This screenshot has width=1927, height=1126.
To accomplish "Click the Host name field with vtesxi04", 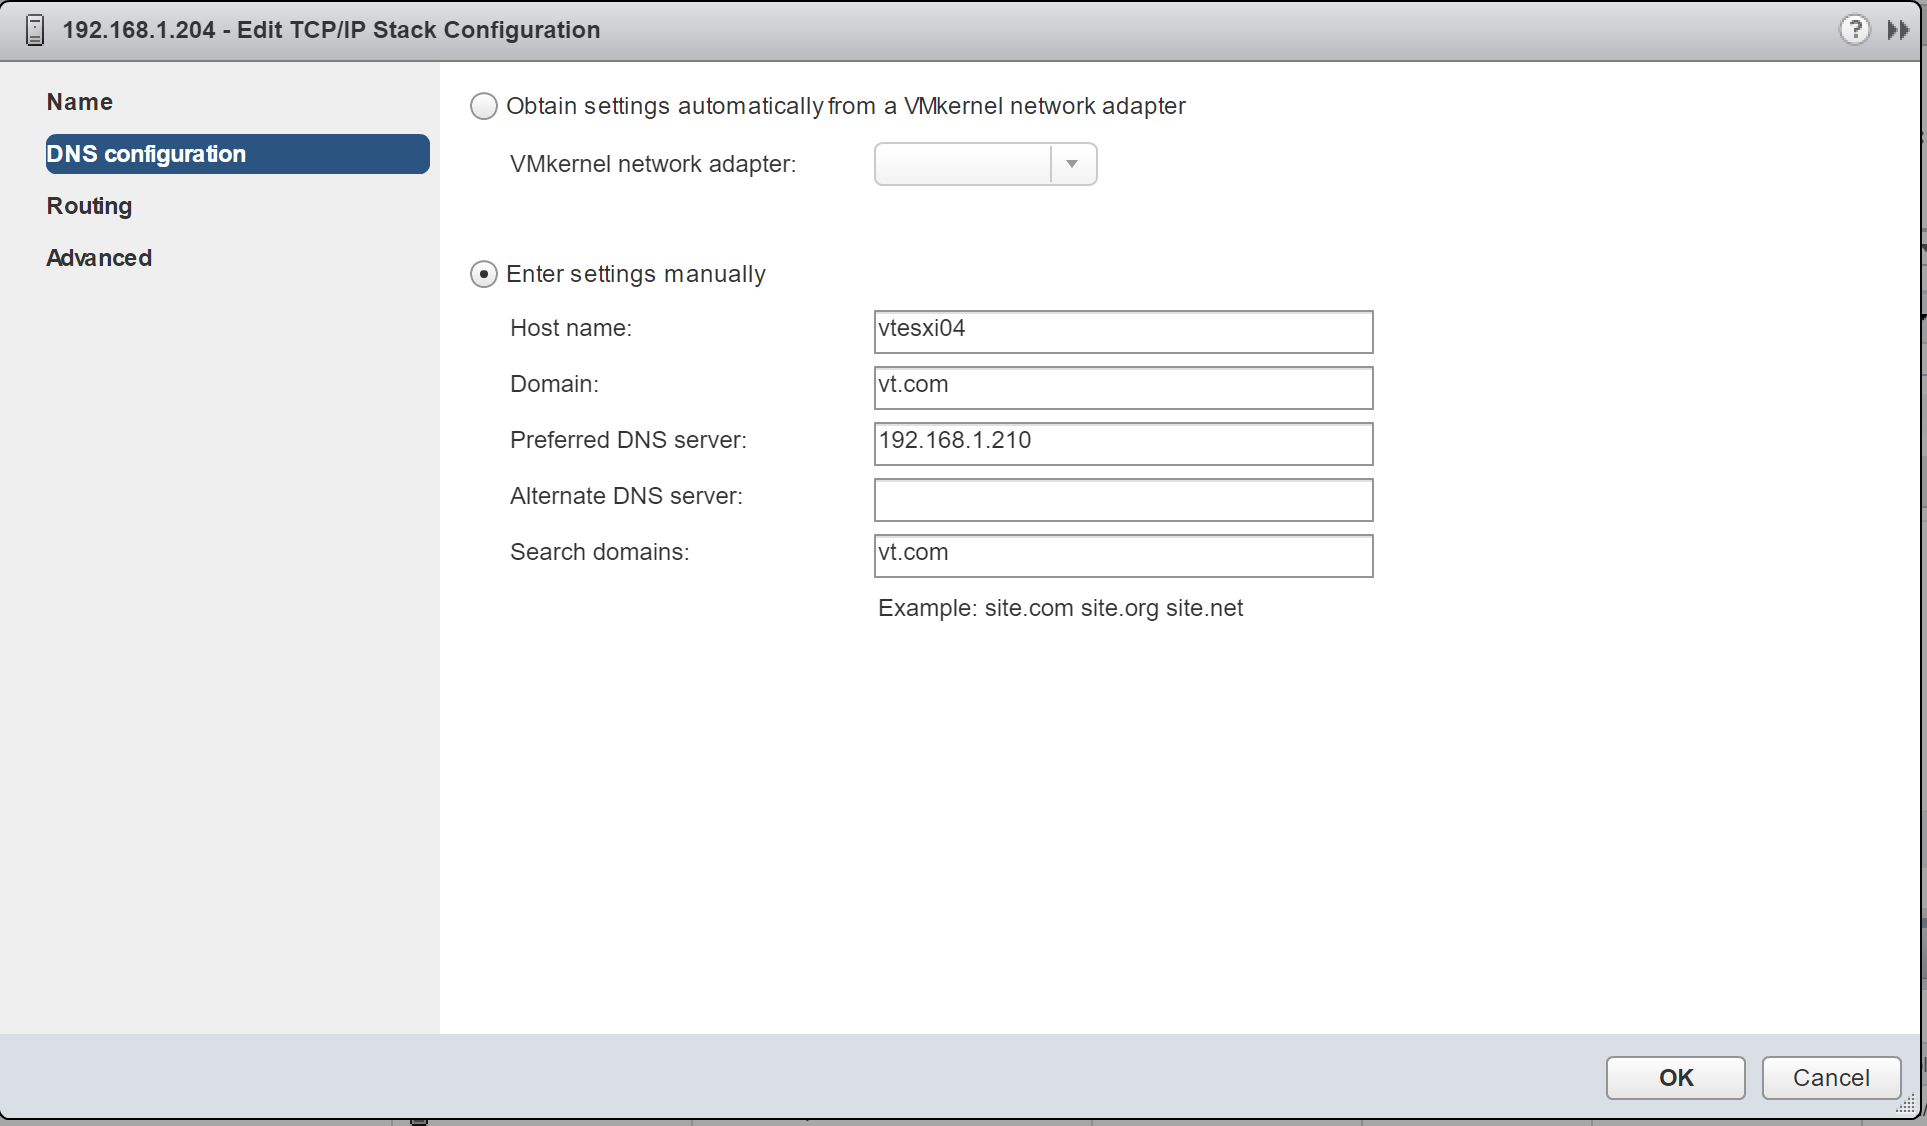I will tap(1122, 331).
